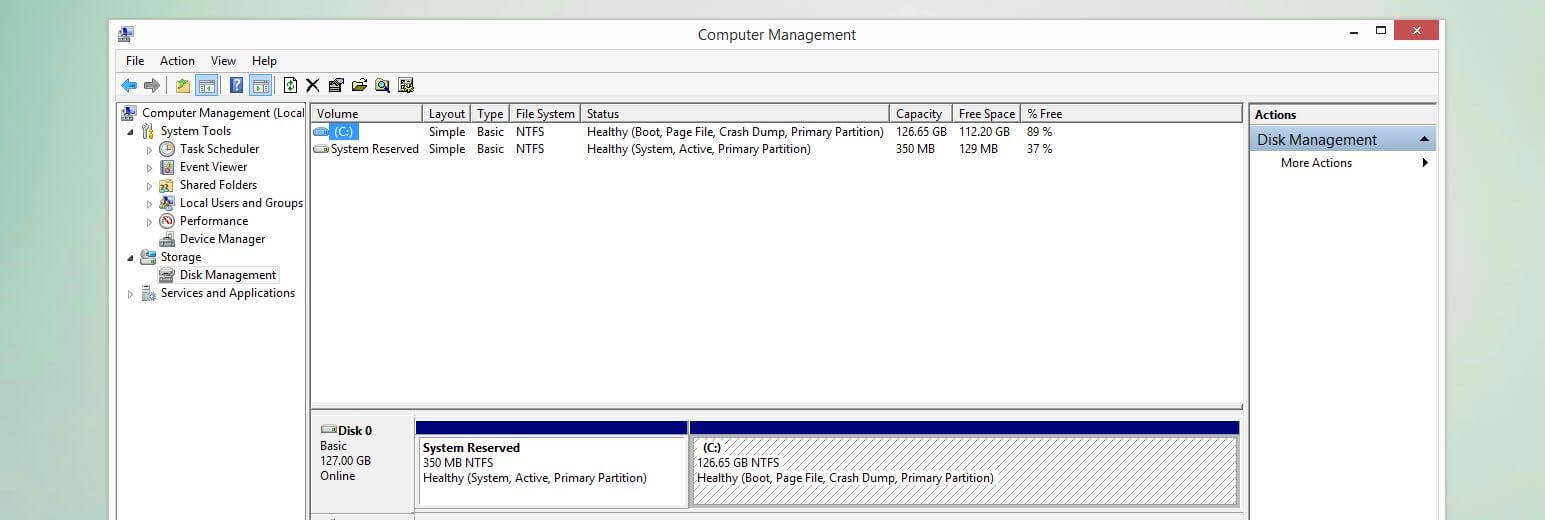Image resolution: width=1545 pixels, height=520 pixels.
Task: Open the File menu
Action: (x=135, y=61)
